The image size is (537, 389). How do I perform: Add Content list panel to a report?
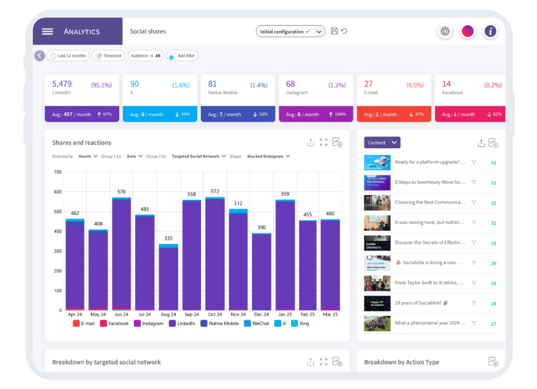tap(493, 143)
